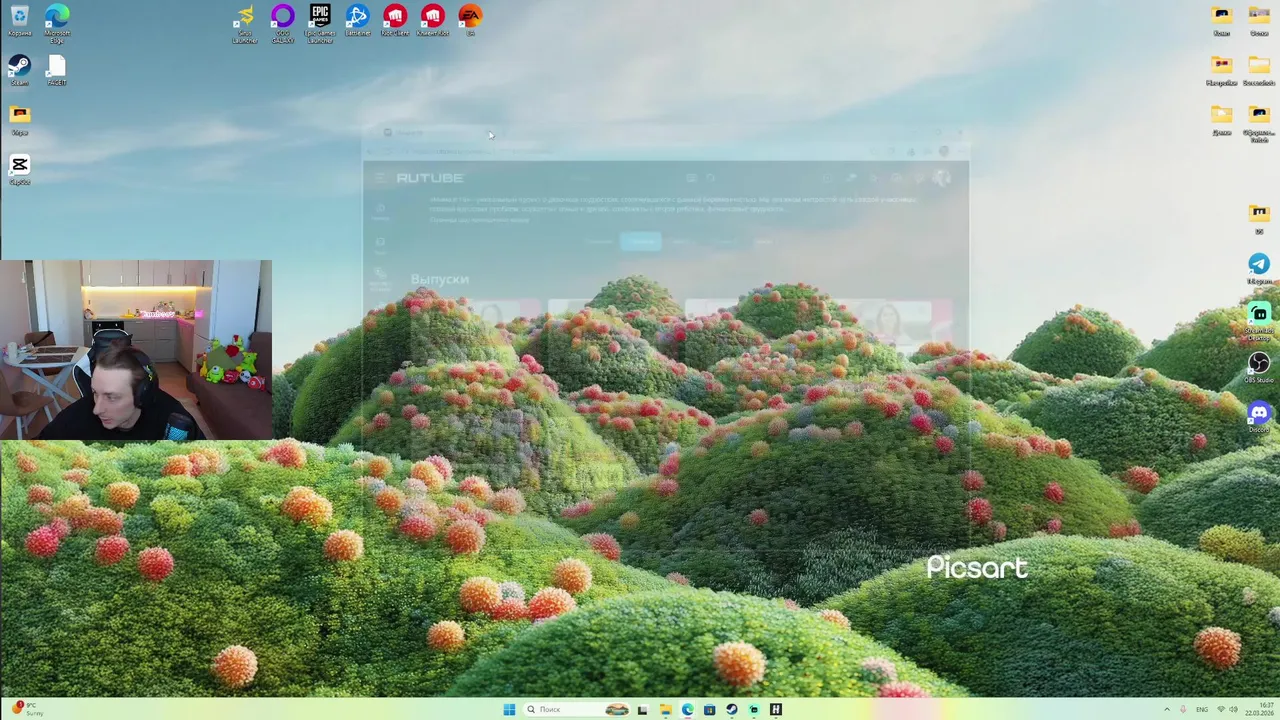The image size is (1280, 720).
Task: Select the Epic Games Launcher shortcut
Action: click(320, 22)
